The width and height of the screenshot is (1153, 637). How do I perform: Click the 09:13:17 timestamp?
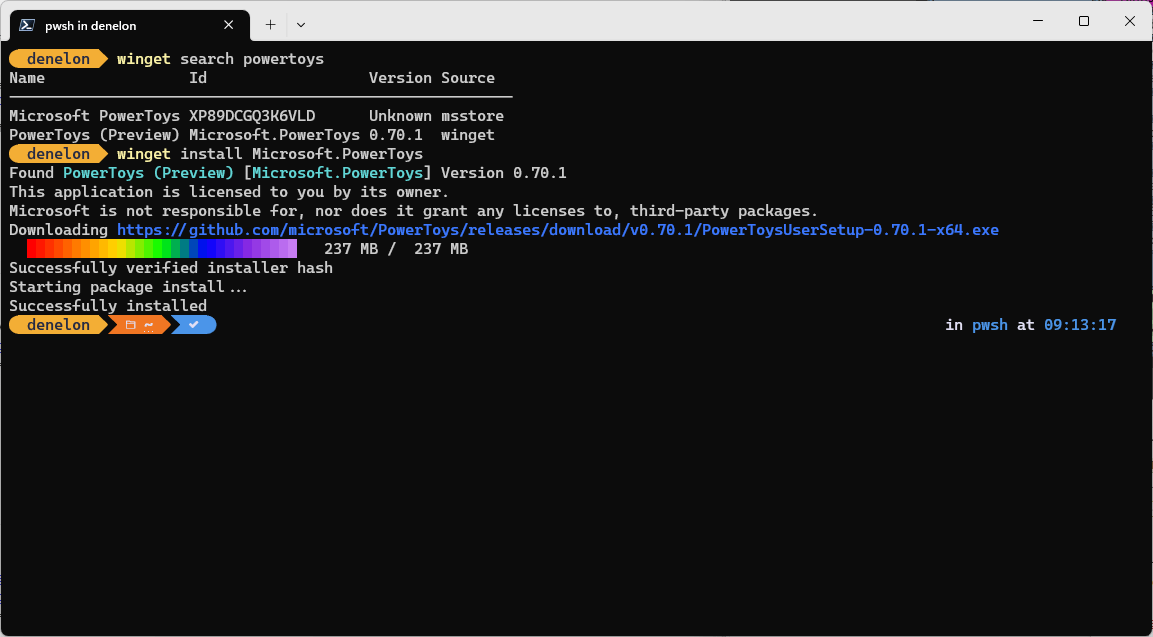[x=1079, y=324]
